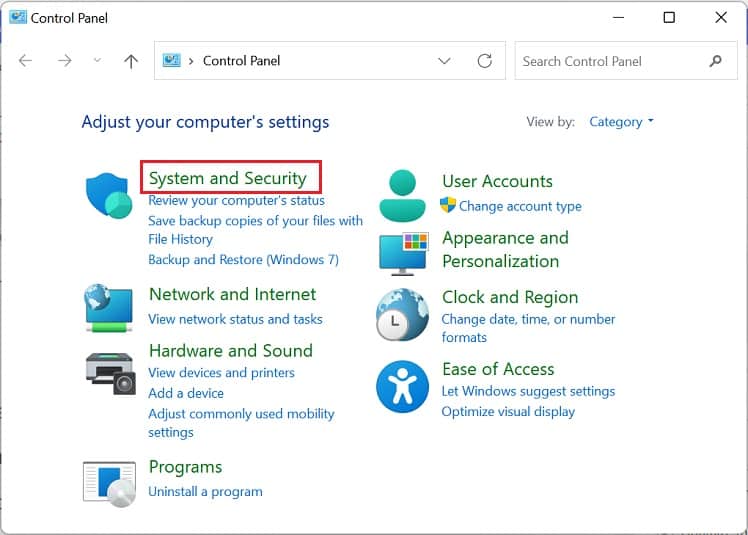Open Backup and Restore (Windows 7)
This screenshot has width=748, height=535.
pos(243,260)
